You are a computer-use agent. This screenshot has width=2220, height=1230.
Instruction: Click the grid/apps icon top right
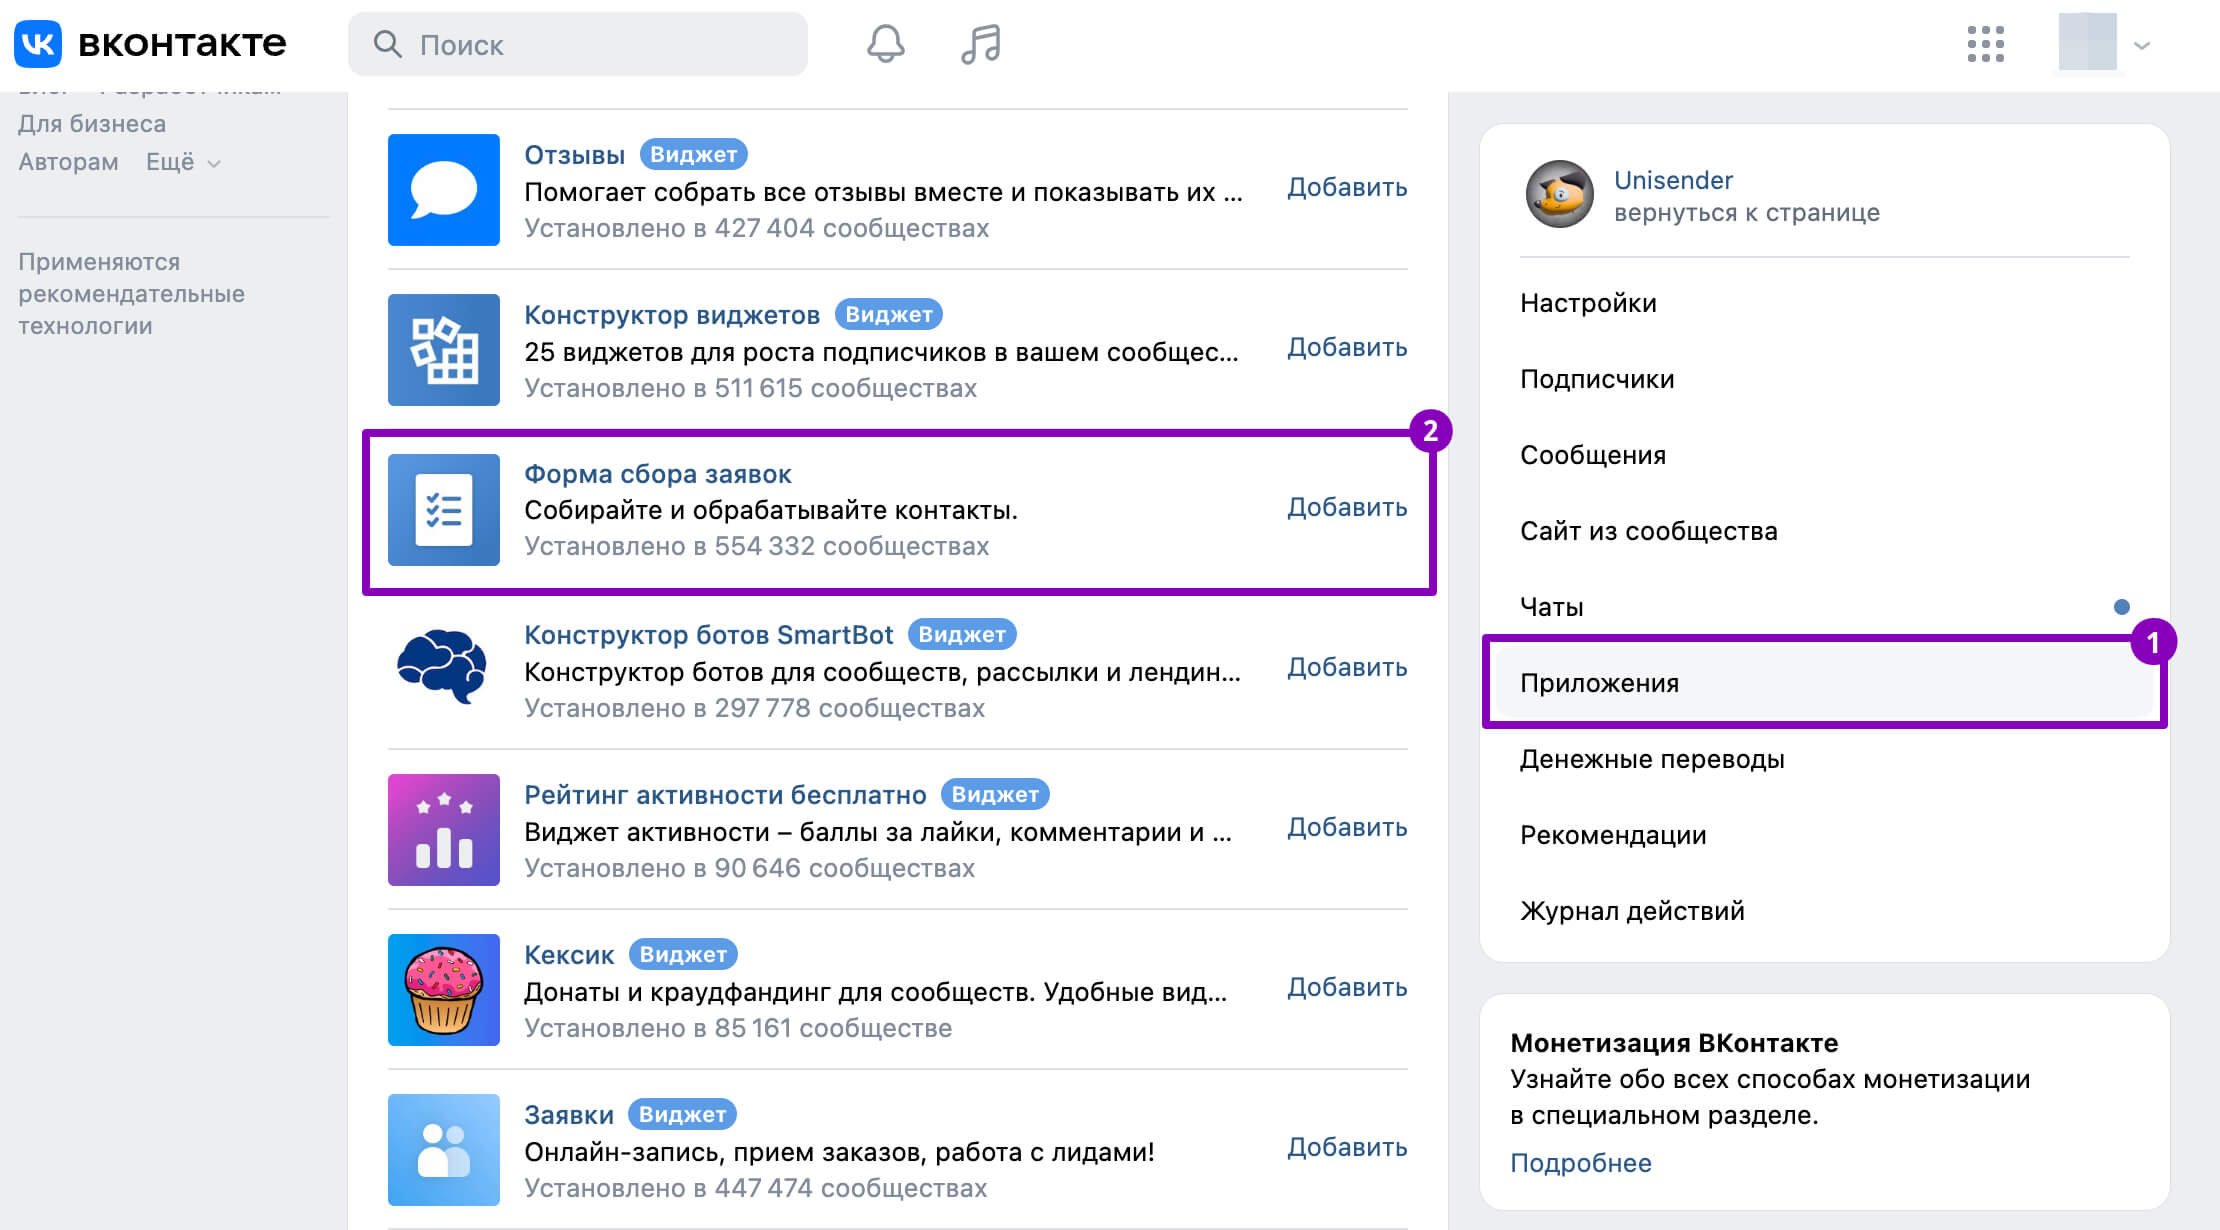pyautogui.click(x=1985, y=42)
